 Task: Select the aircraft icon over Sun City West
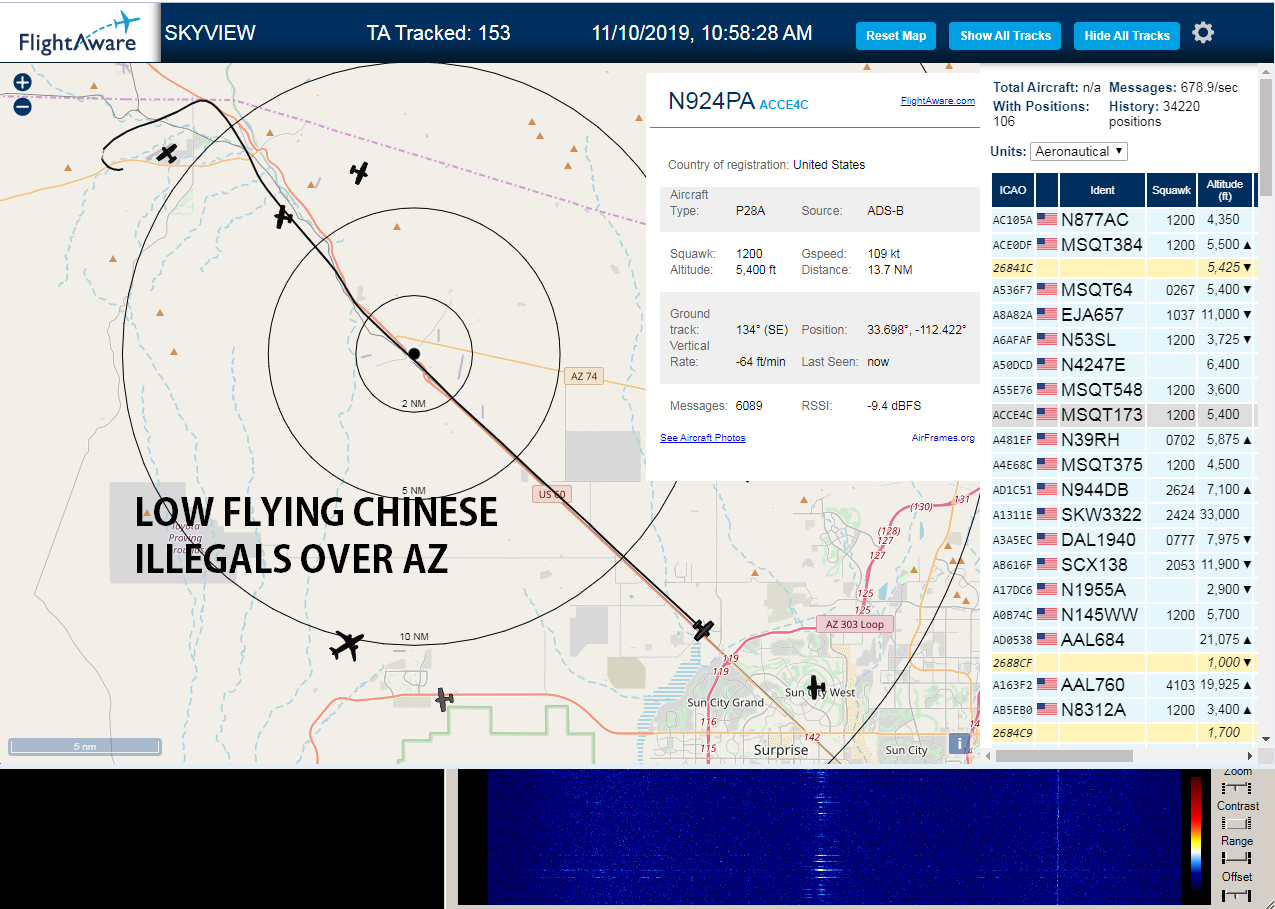coord(817,687)
